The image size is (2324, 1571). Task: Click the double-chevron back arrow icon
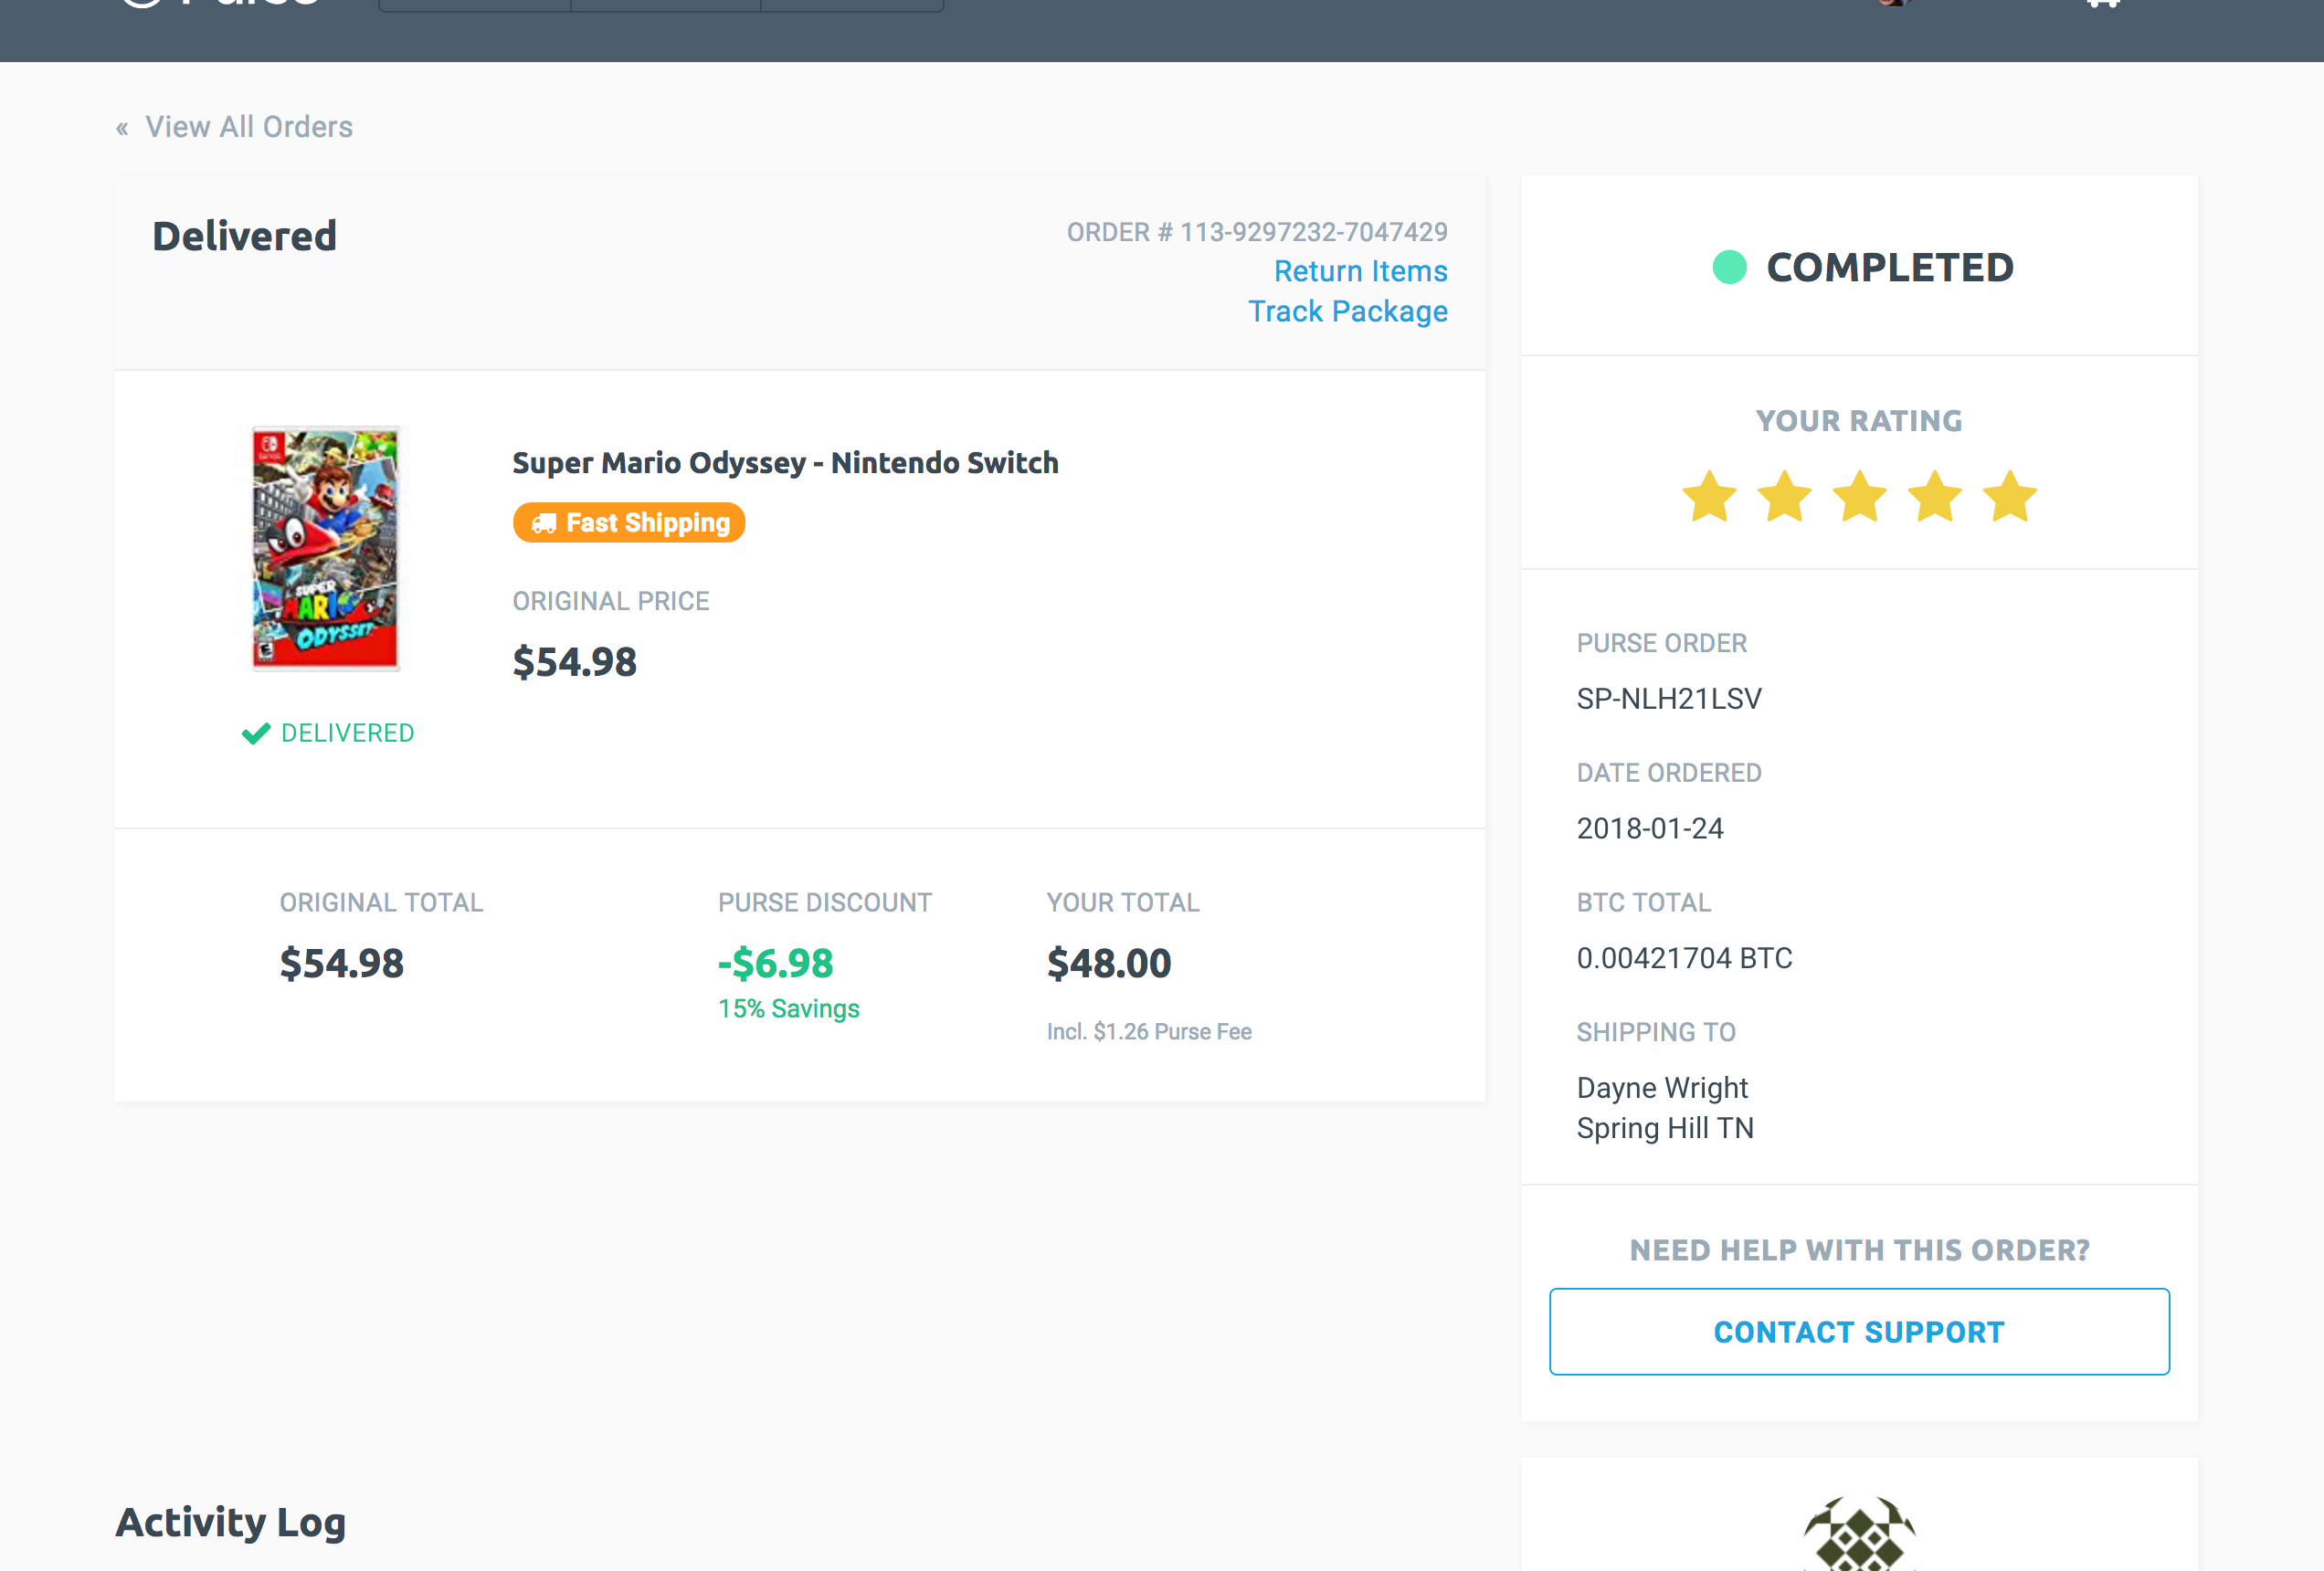[x=122, y=128]
